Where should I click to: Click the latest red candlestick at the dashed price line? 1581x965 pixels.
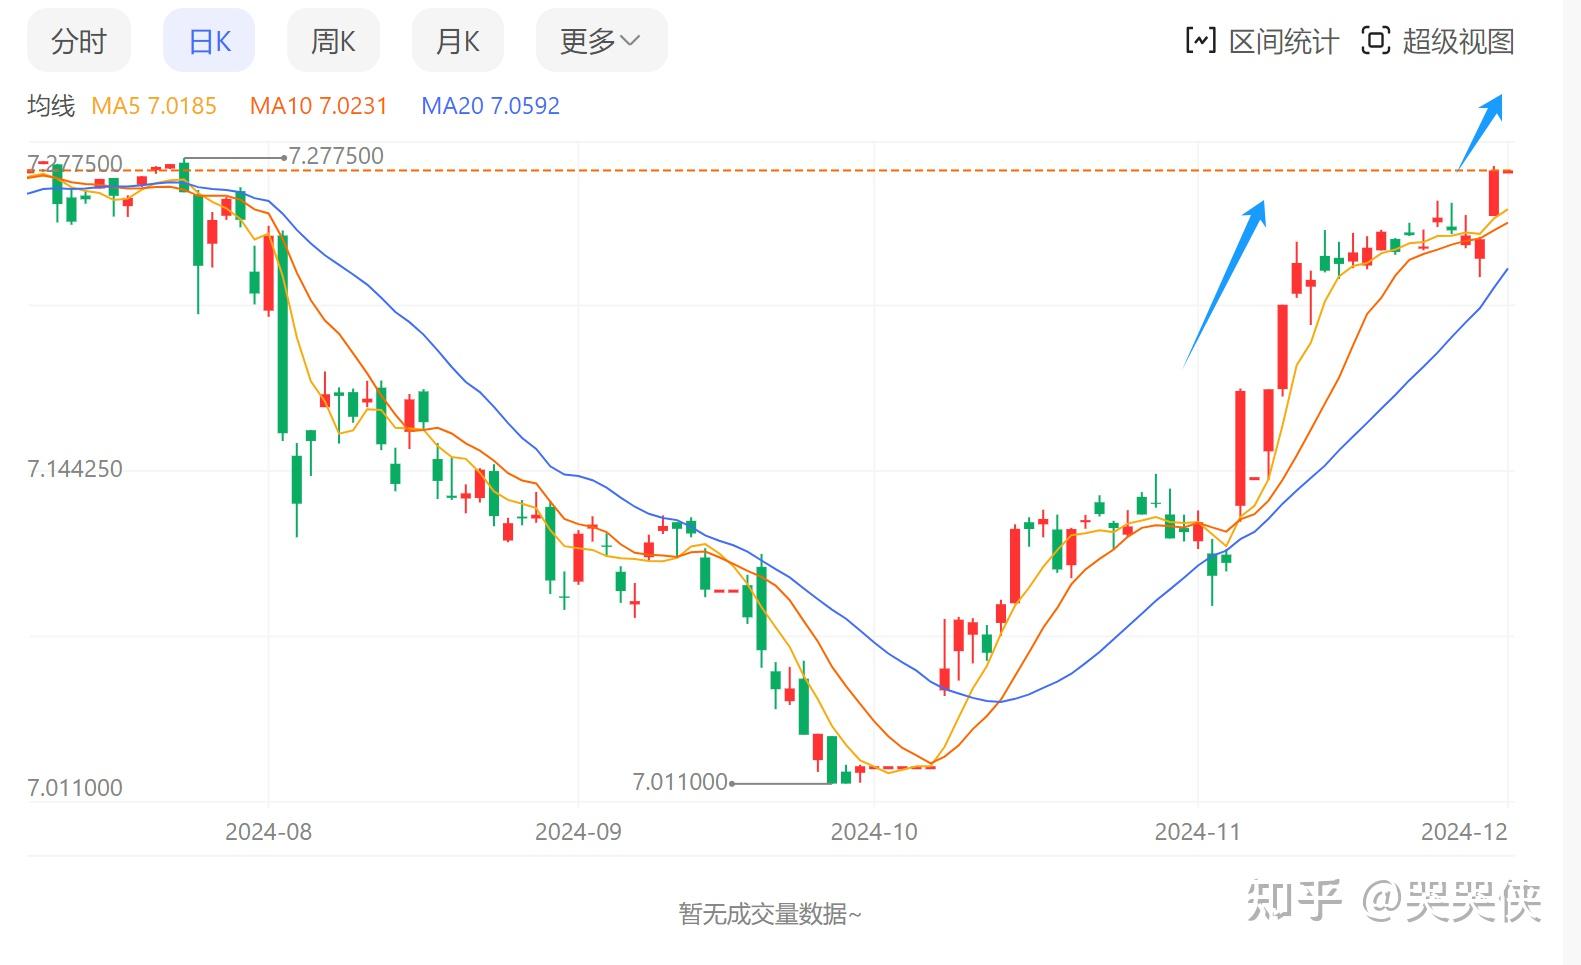tap(1494, 192)
